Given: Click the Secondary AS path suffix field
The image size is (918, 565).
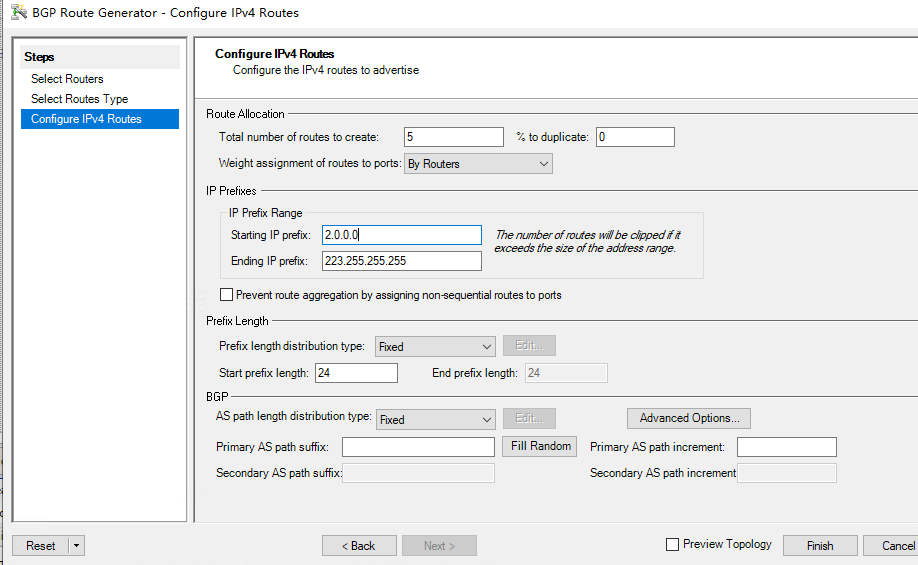Looking at the screenshot, I should pyautogui.click(x=418, y=473).
